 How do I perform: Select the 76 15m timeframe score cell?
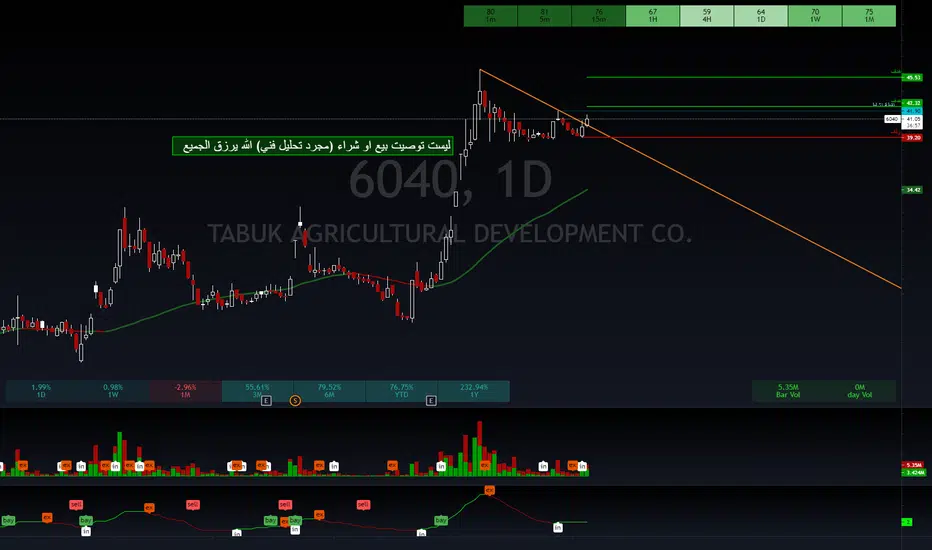pyautogui.click(x=599, y=16)
